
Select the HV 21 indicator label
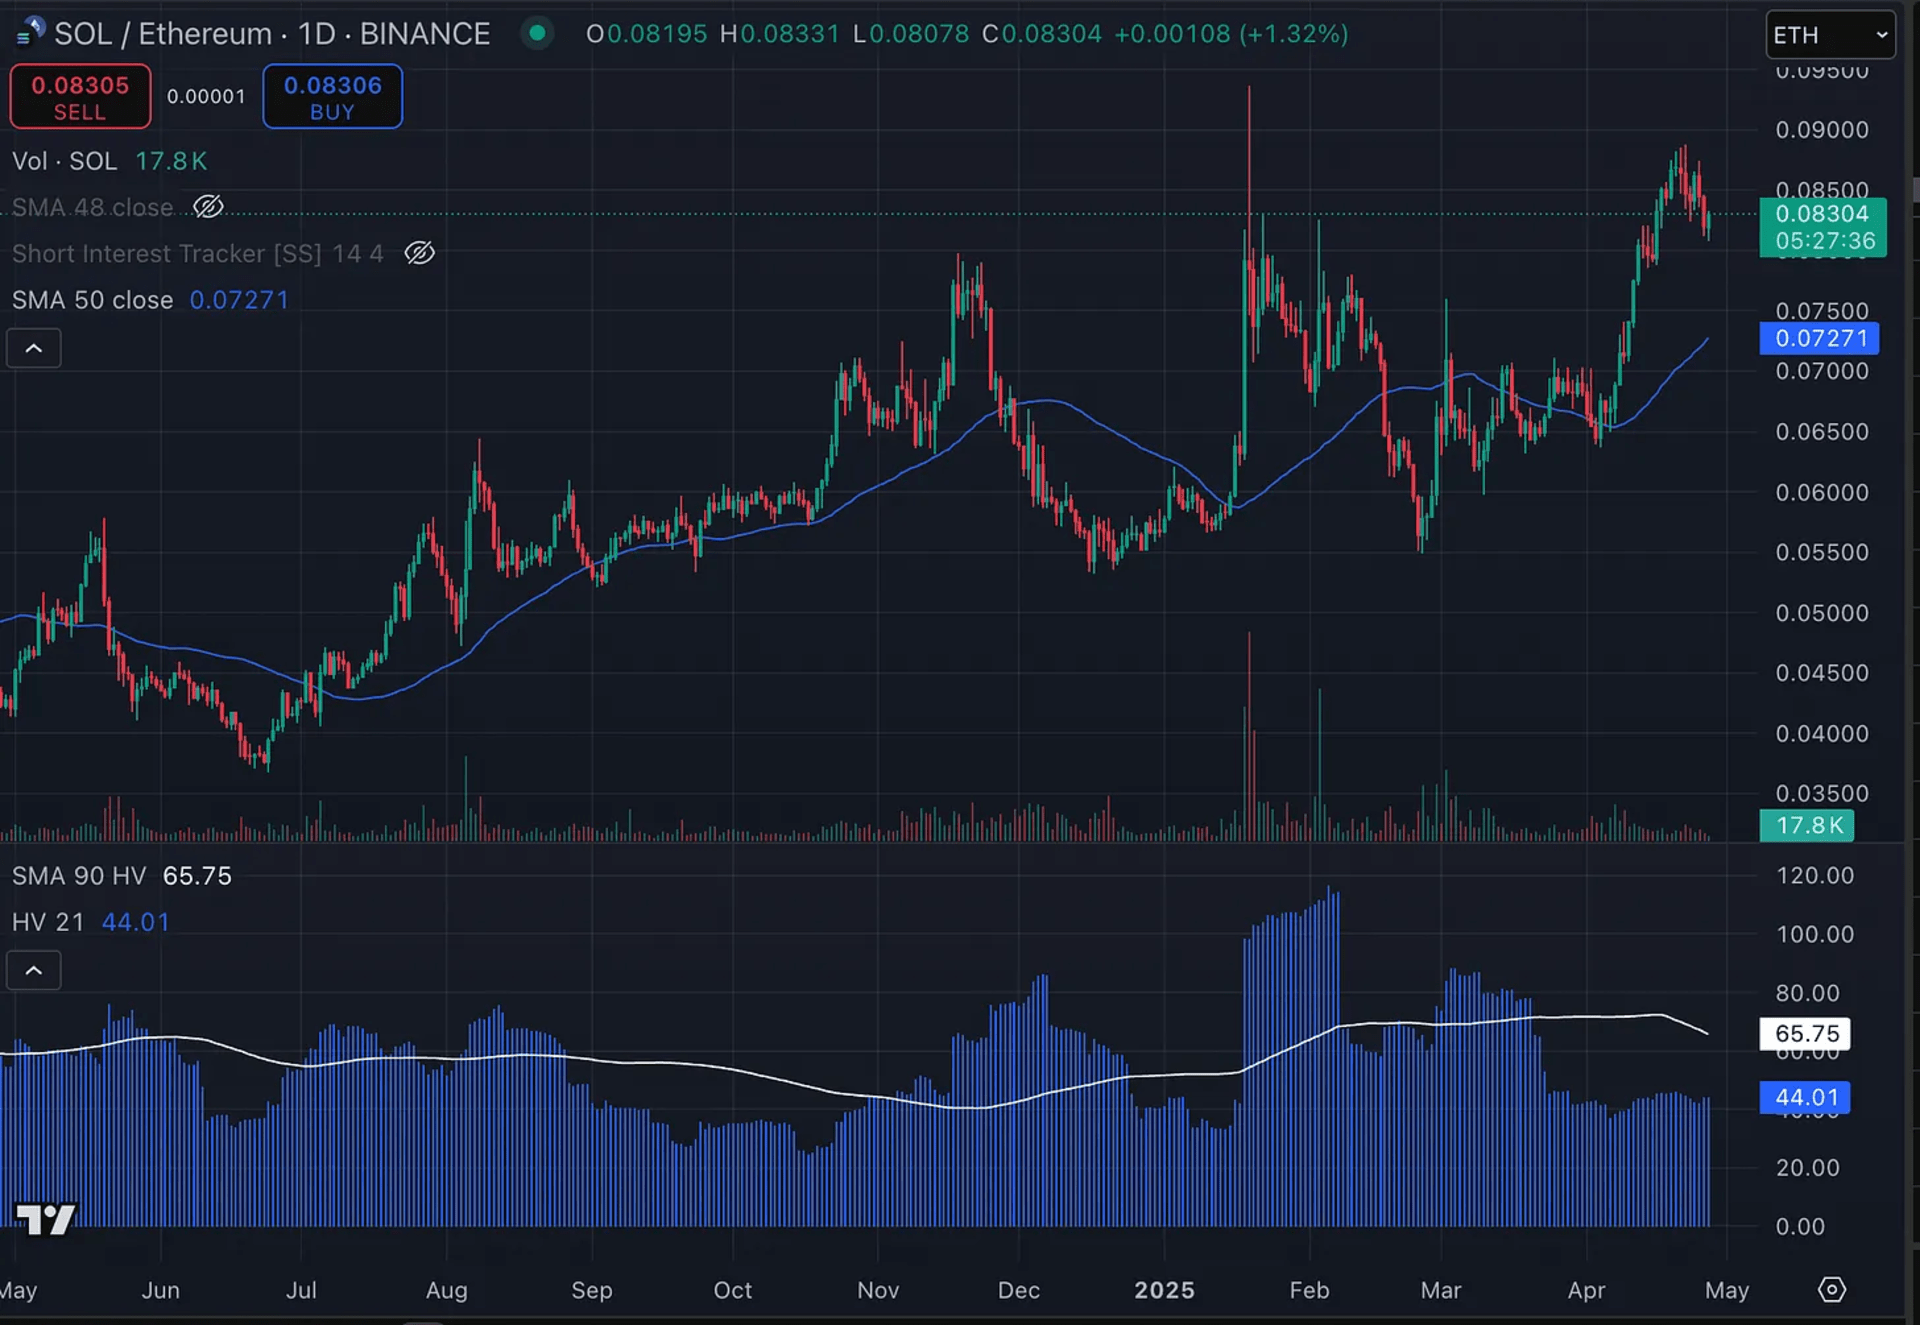[48, 922]
